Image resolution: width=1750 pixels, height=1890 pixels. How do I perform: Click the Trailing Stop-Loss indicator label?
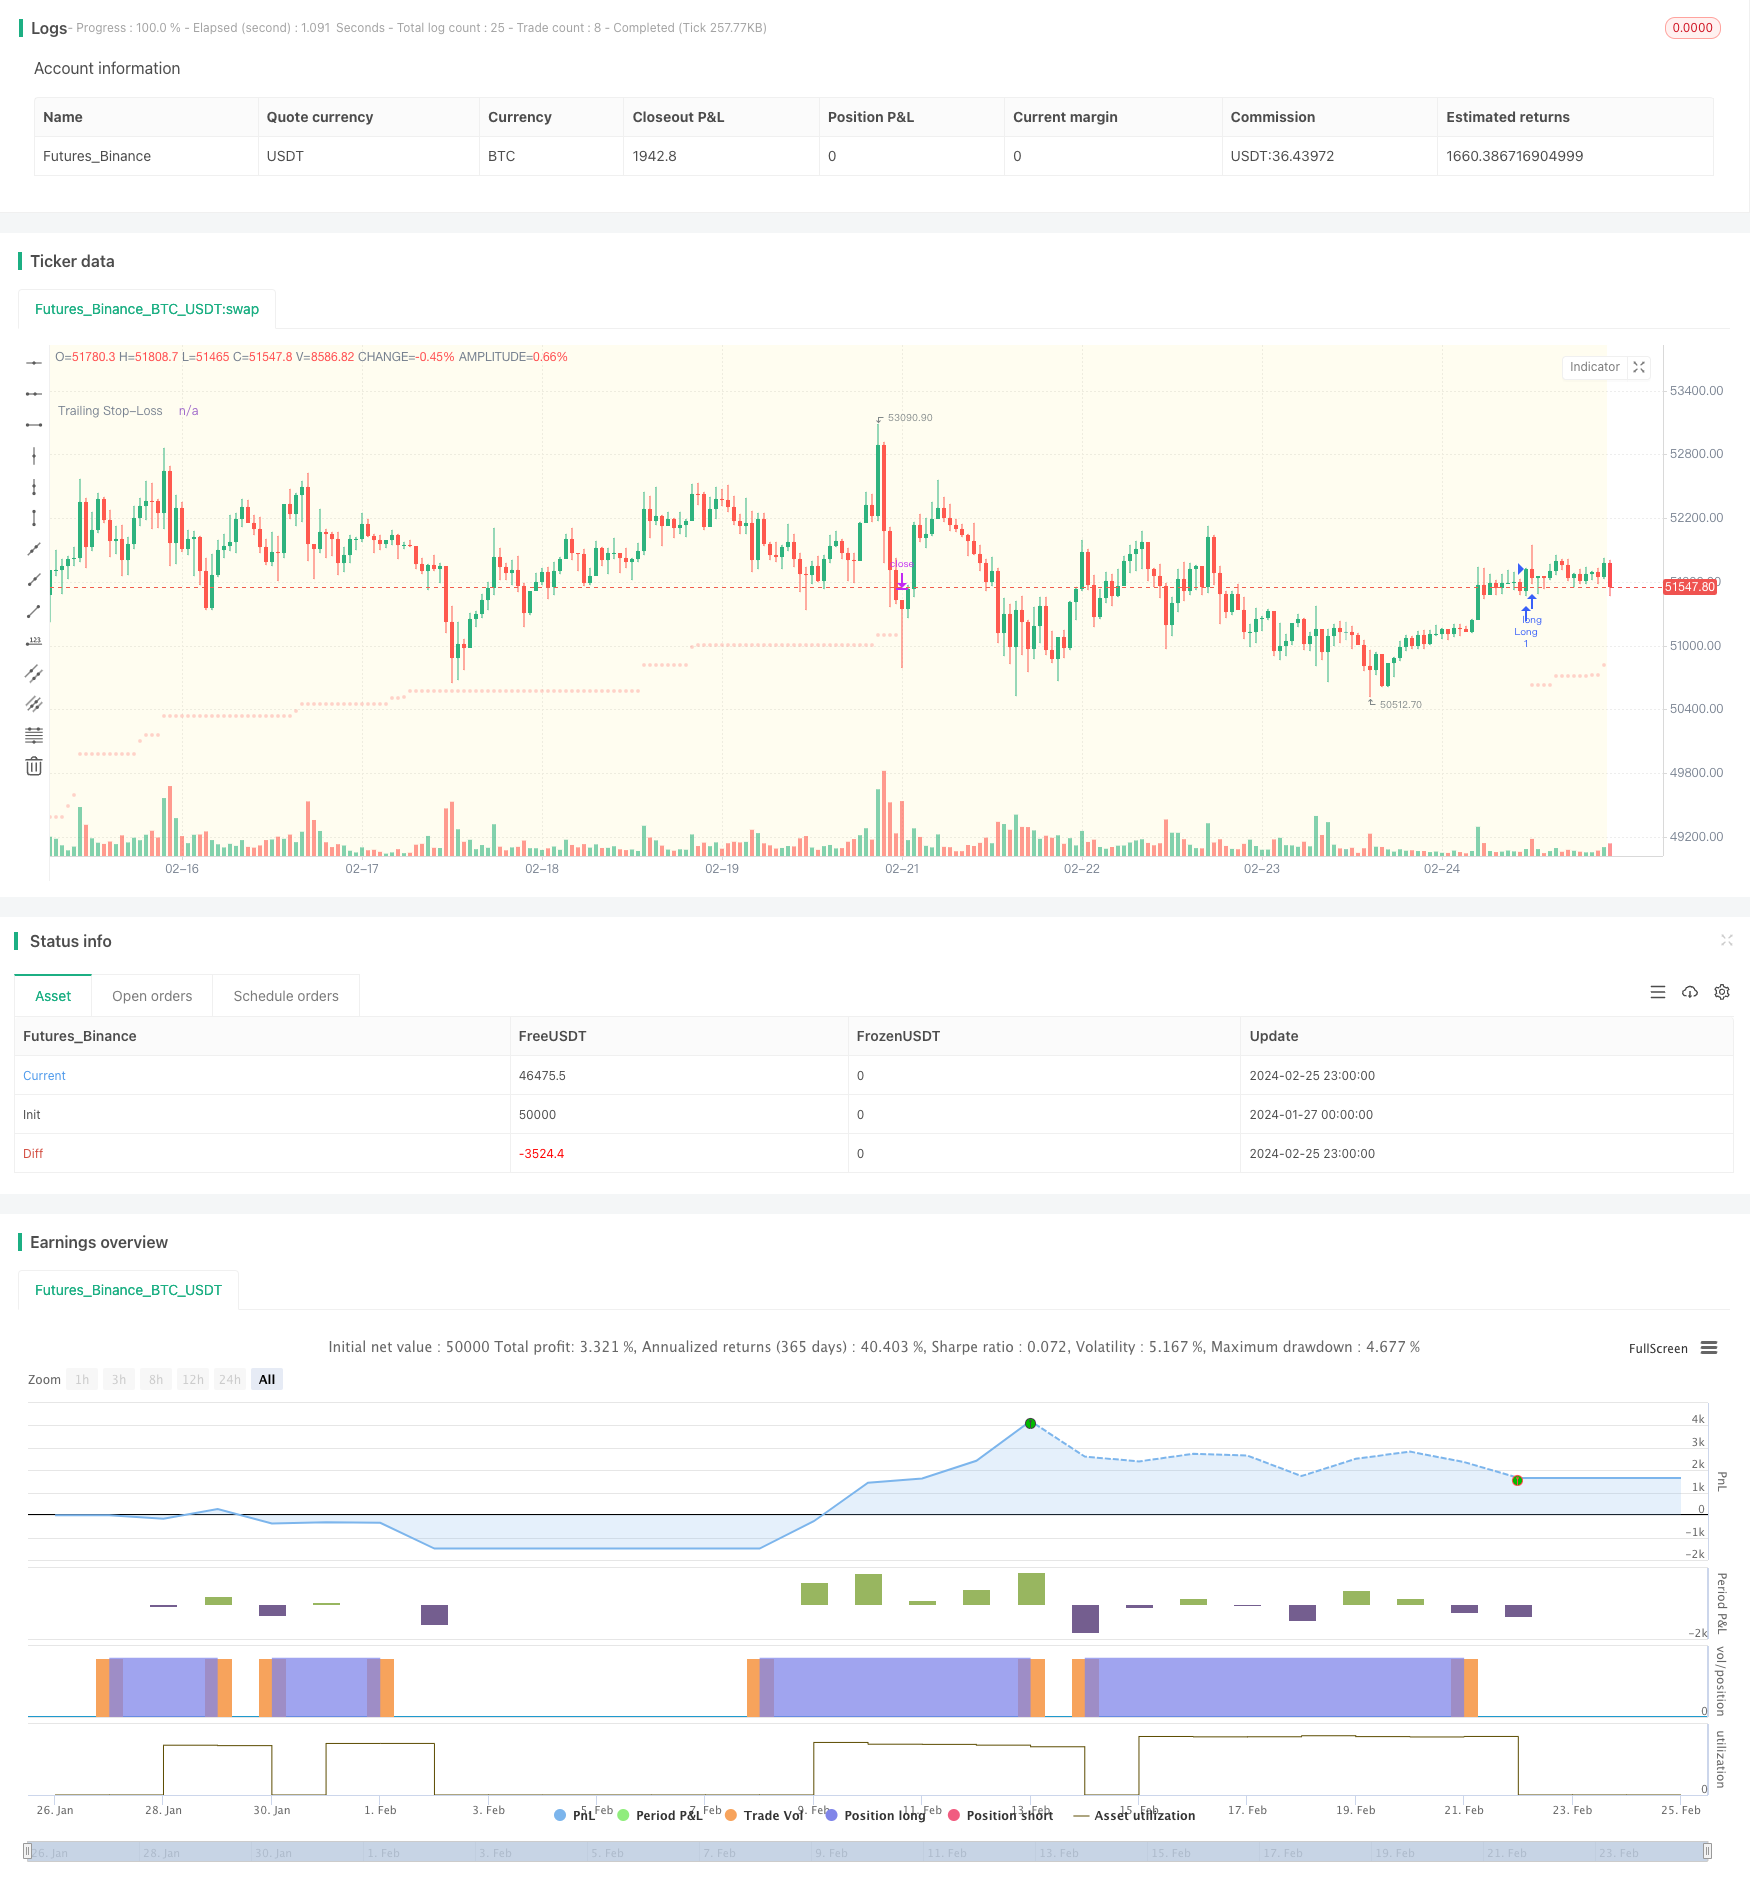tap(110, 411)
